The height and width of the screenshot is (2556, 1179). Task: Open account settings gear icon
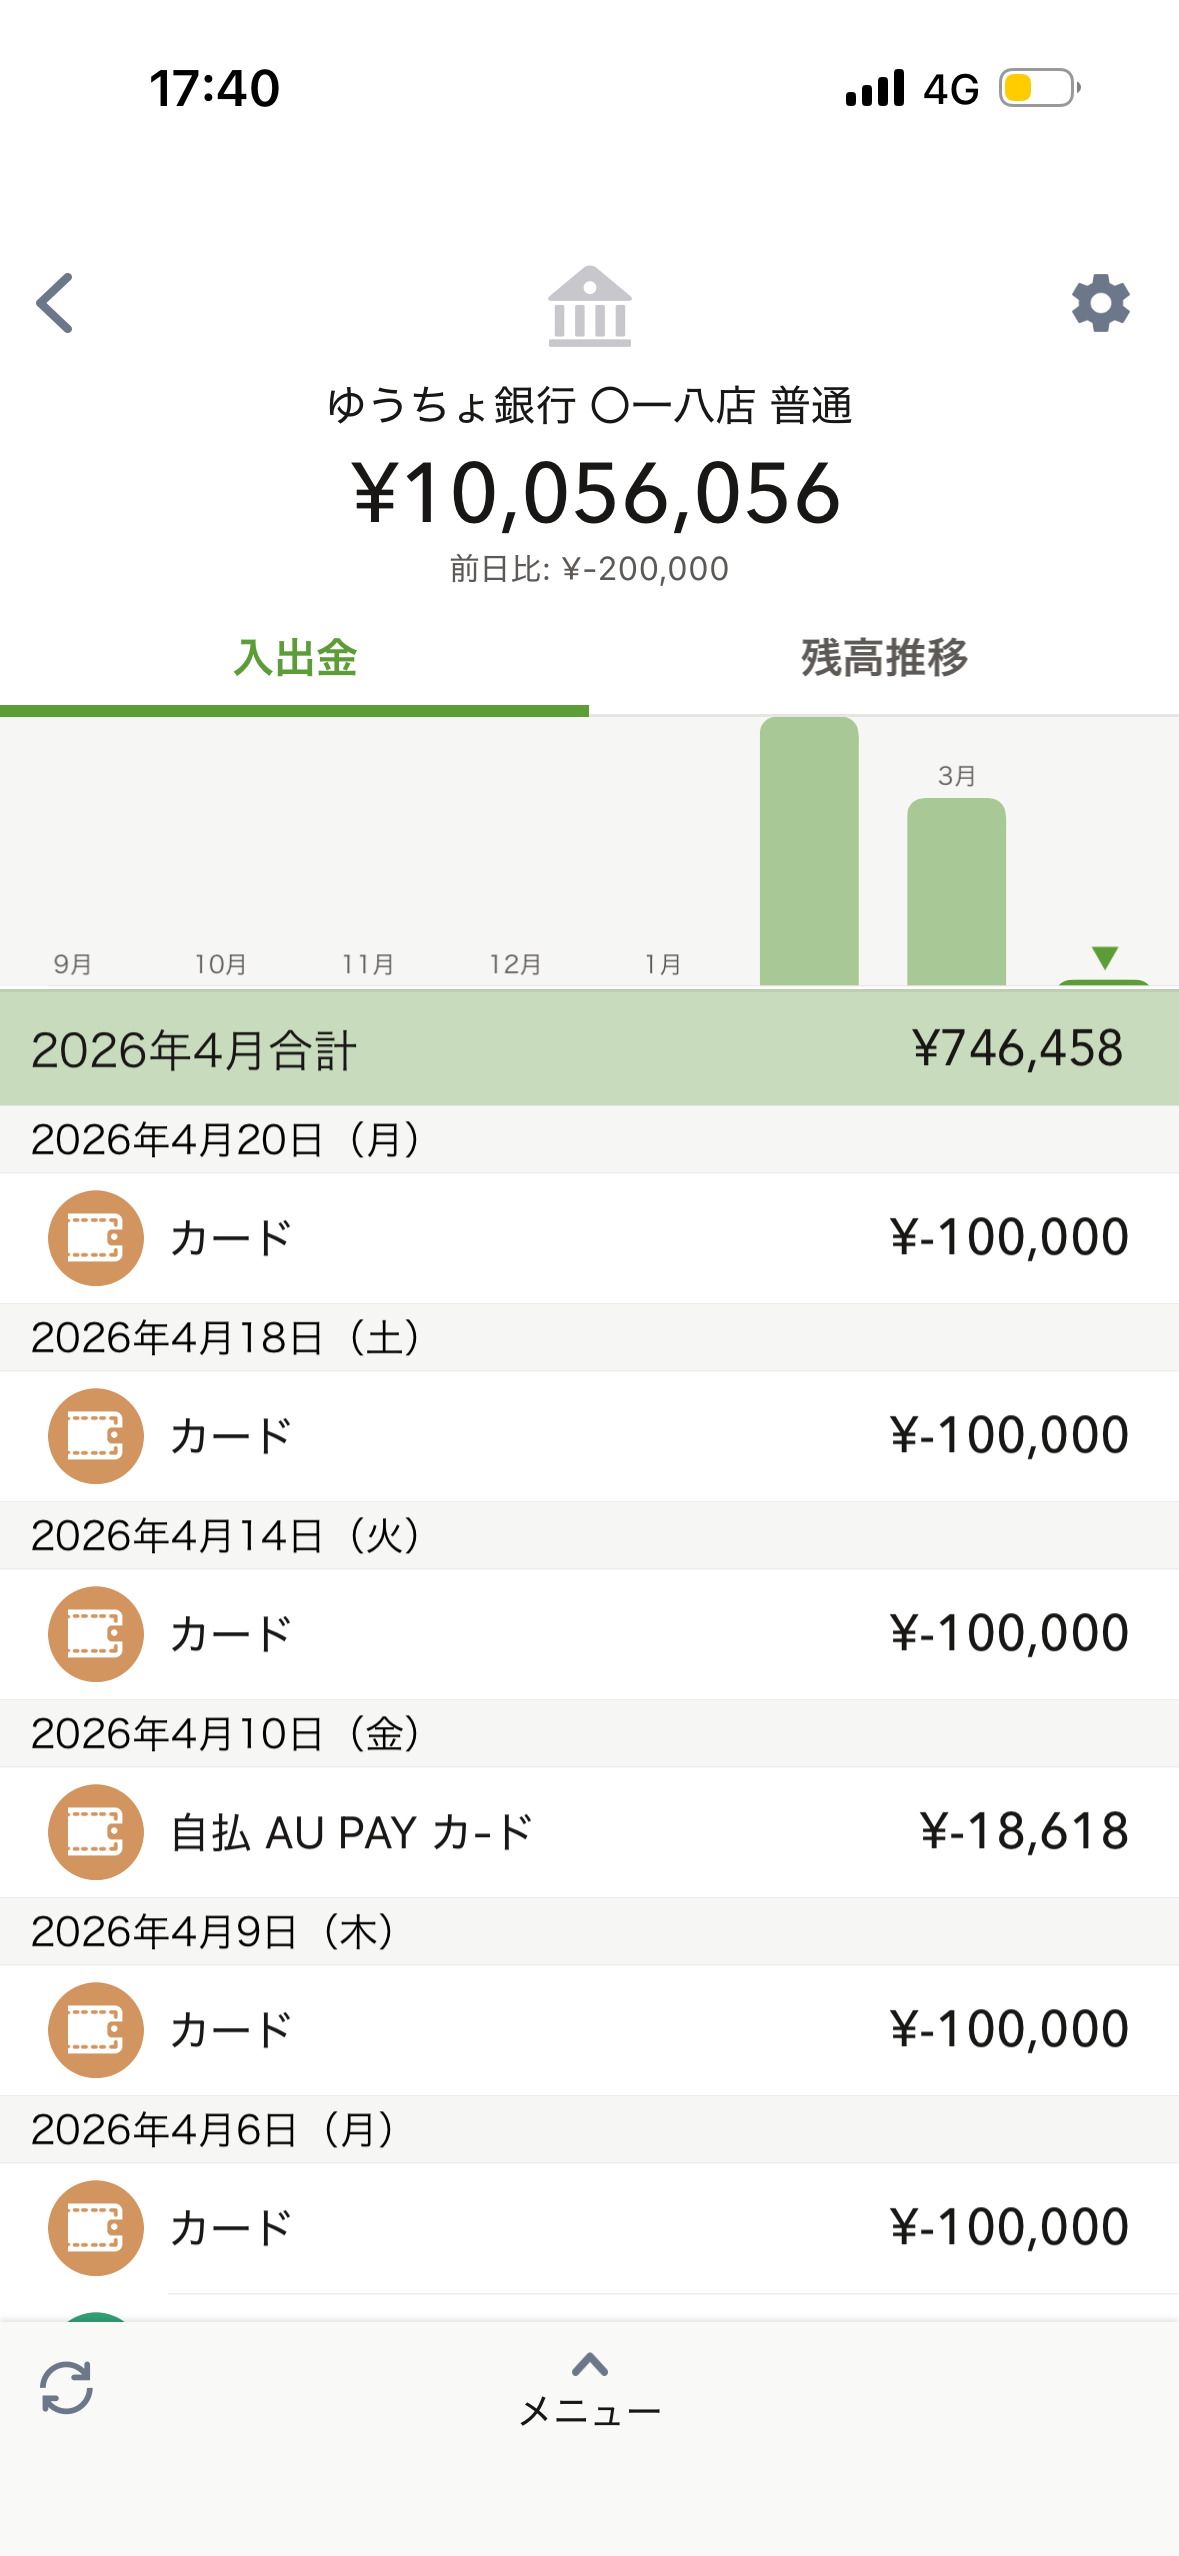1100,302
